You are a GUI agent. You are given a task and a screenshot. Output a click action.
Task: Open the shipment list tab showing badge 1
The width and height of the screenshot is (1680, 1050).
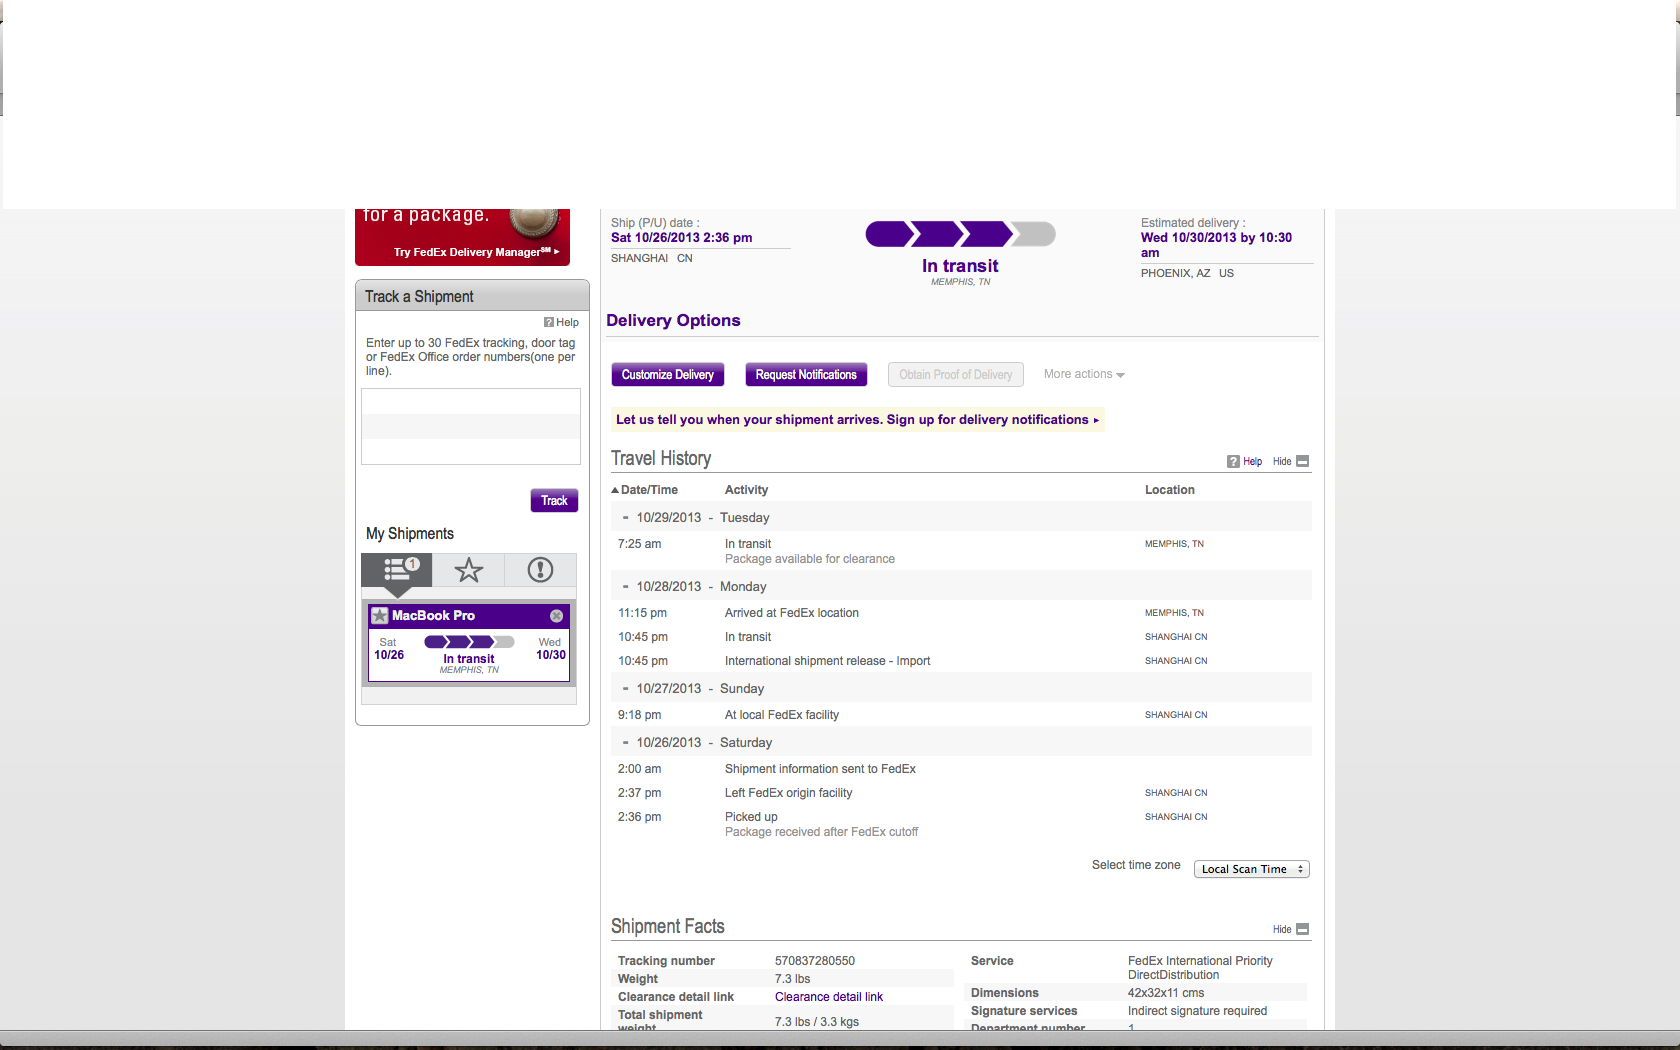396,570
